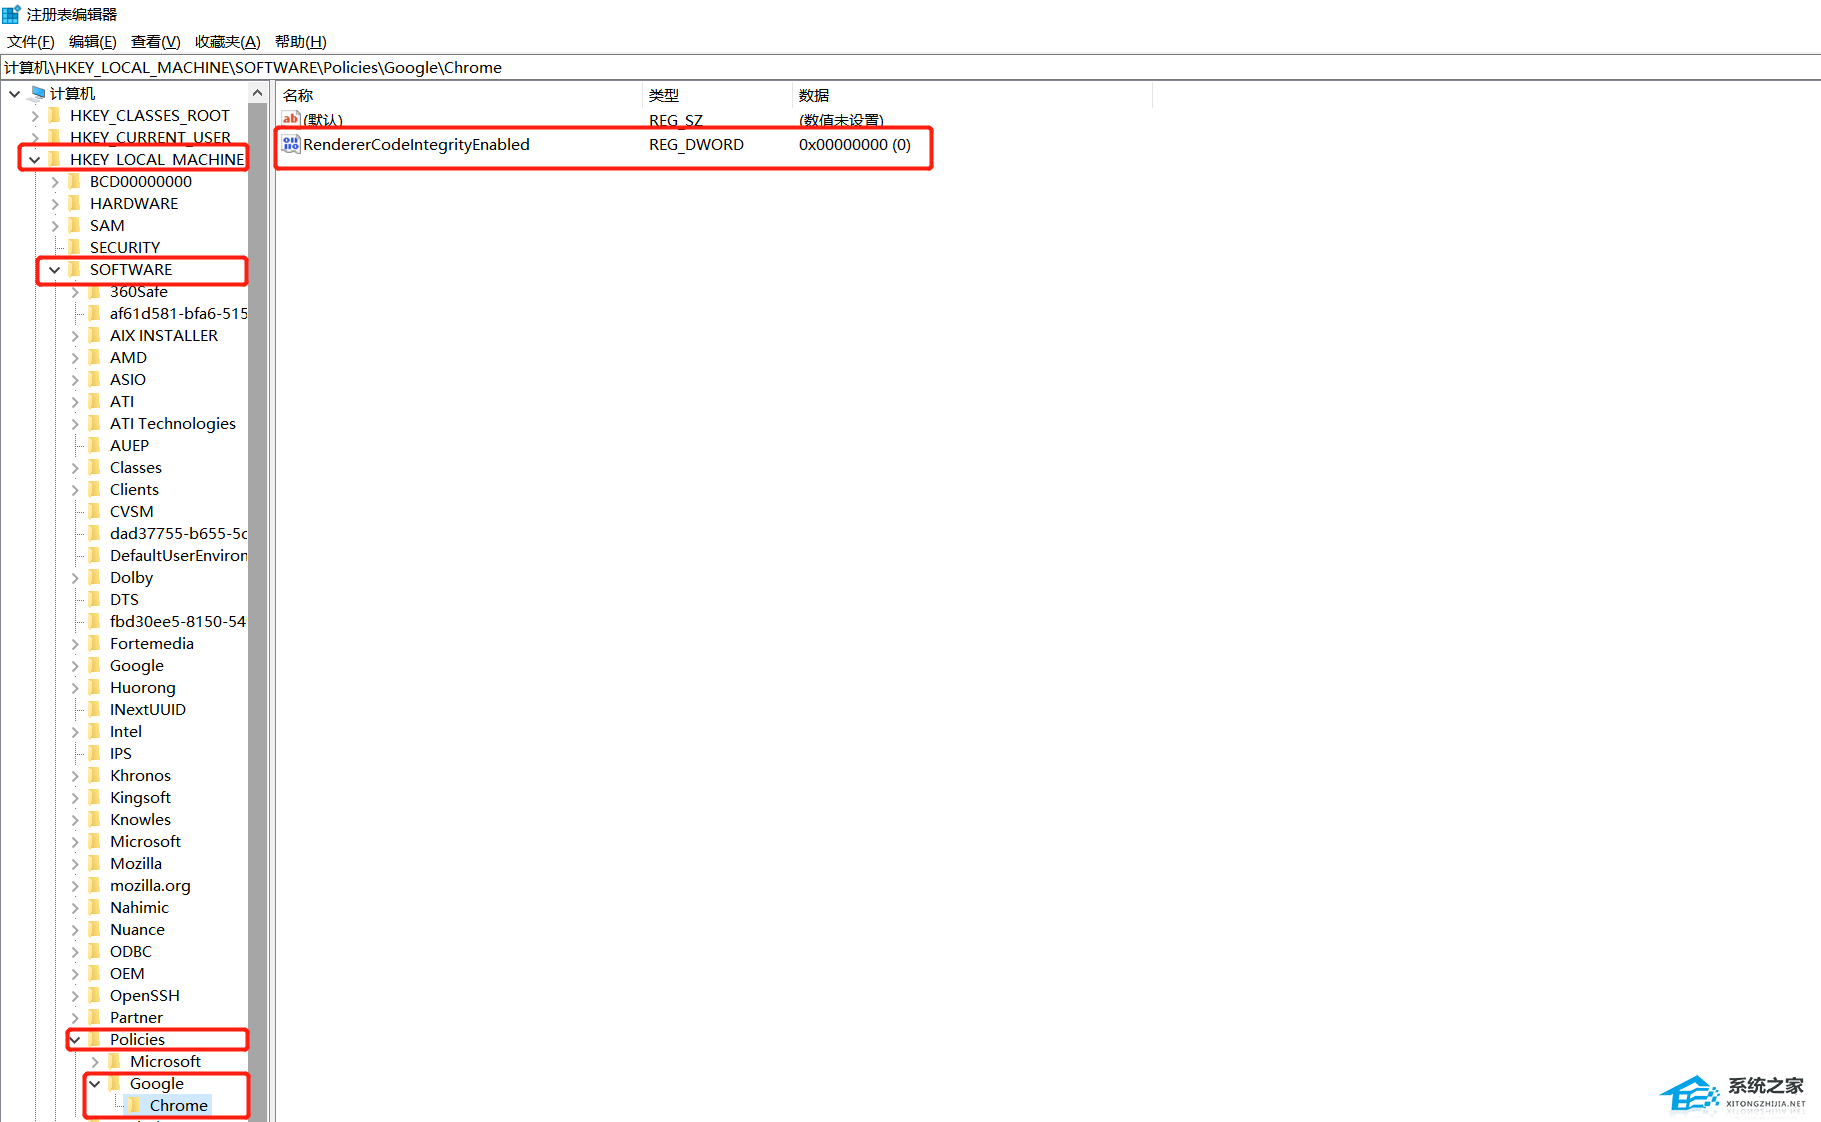Click the Classes folder icon
The image size is (1821, 1122).
point(96,467)
